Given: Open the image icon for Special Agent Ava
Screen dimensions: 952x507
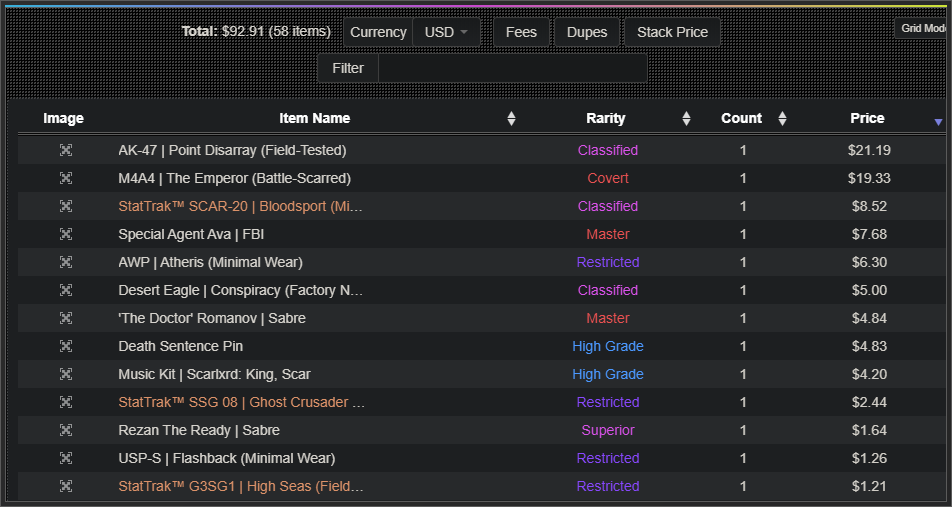Looking at the screenshot, I should [65, 234].
